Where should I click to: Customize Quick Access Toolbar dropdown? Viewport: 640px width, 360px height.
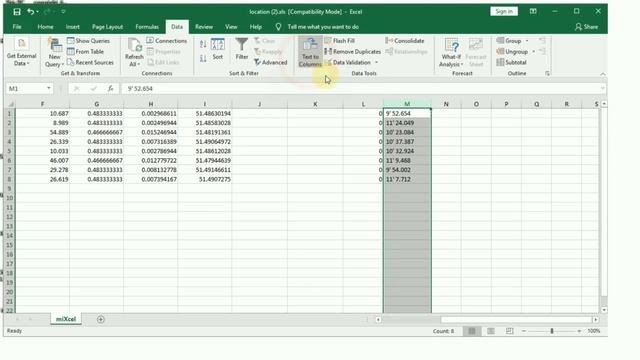click(x=63, y=12)
